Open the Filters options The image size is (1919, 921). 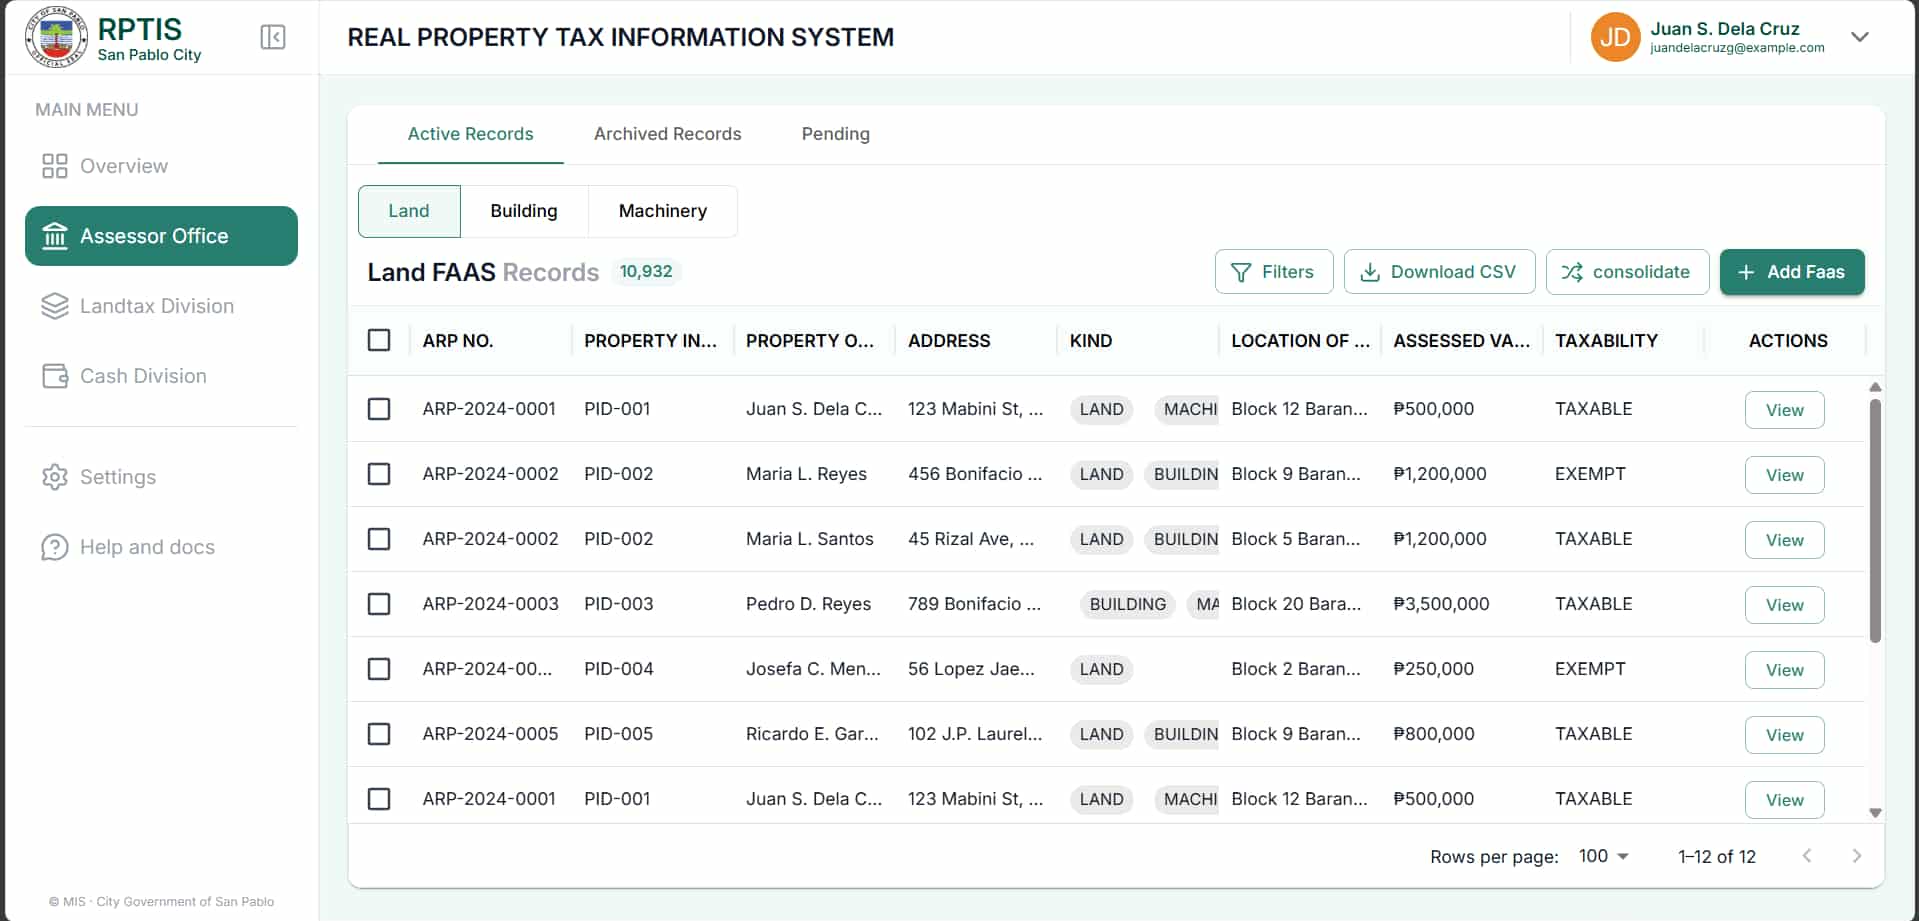pyautogui.click(x=1273, y=272)
